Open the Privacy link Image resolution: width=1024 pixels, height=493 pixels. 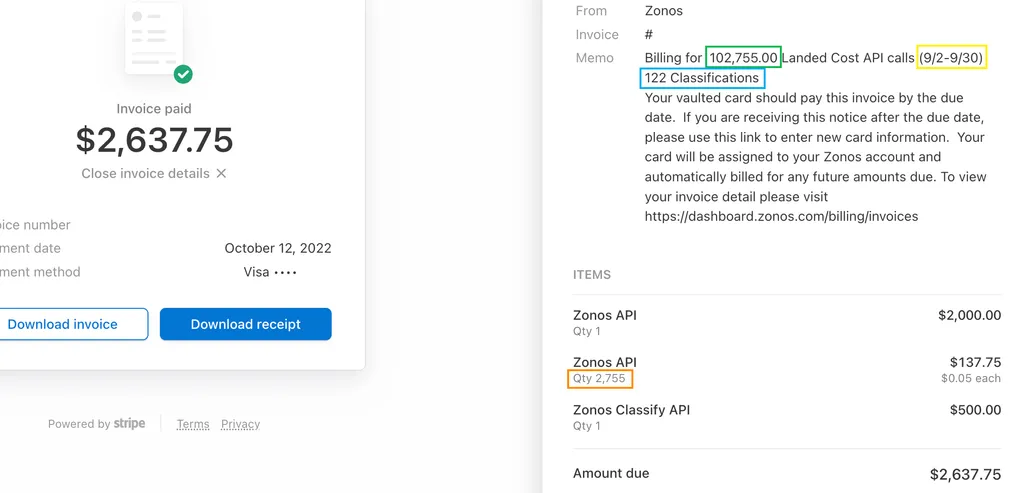(x=240, y=424)
